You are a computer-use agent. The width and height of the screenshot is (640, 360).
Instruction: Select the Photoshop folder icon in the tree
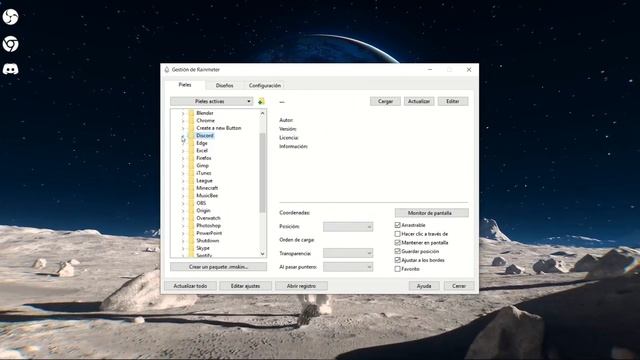(191, 225)
